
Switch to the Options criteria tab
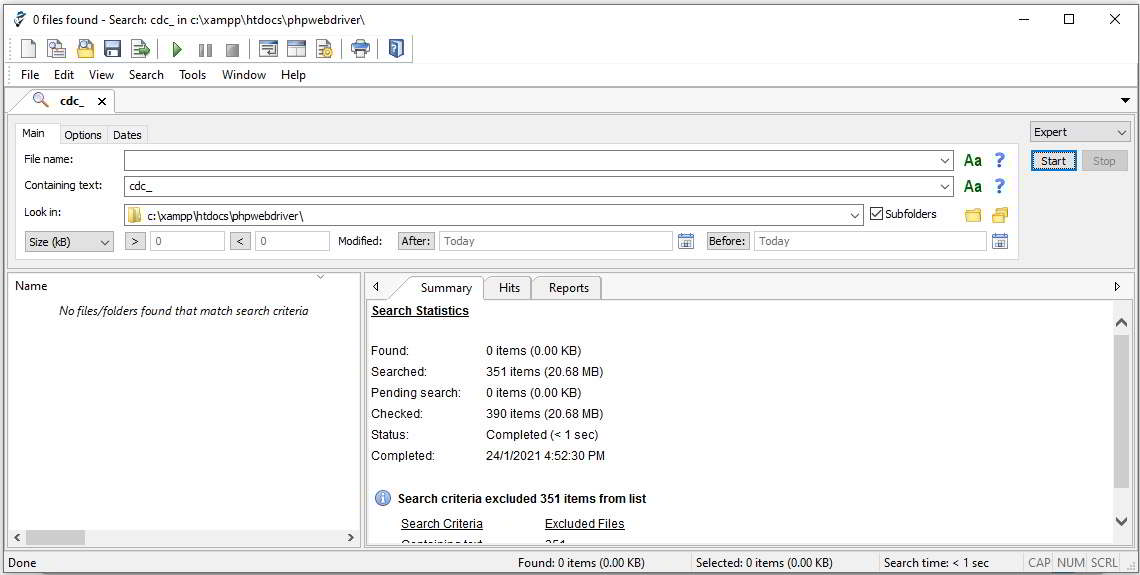click(x=83, y=135)
